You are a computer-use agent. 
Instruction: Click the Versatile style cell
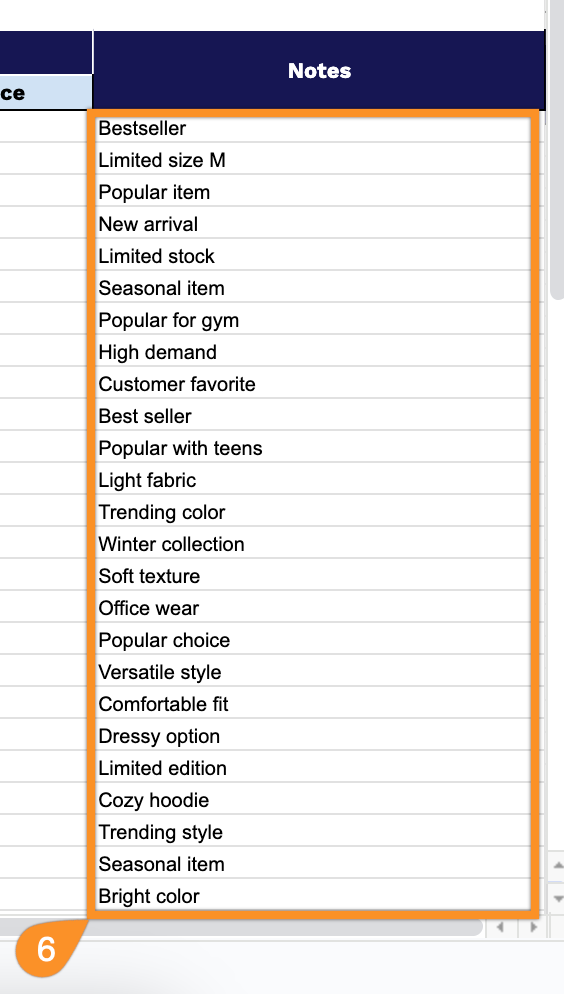pos(312,672)
